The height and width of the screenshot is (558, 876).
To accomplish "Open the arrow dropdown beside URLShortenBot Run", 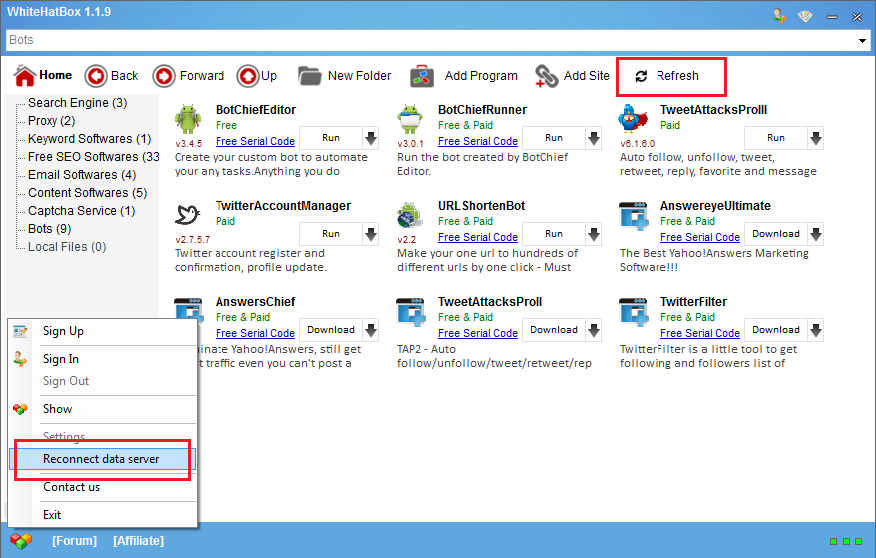I will coord(593,234).
